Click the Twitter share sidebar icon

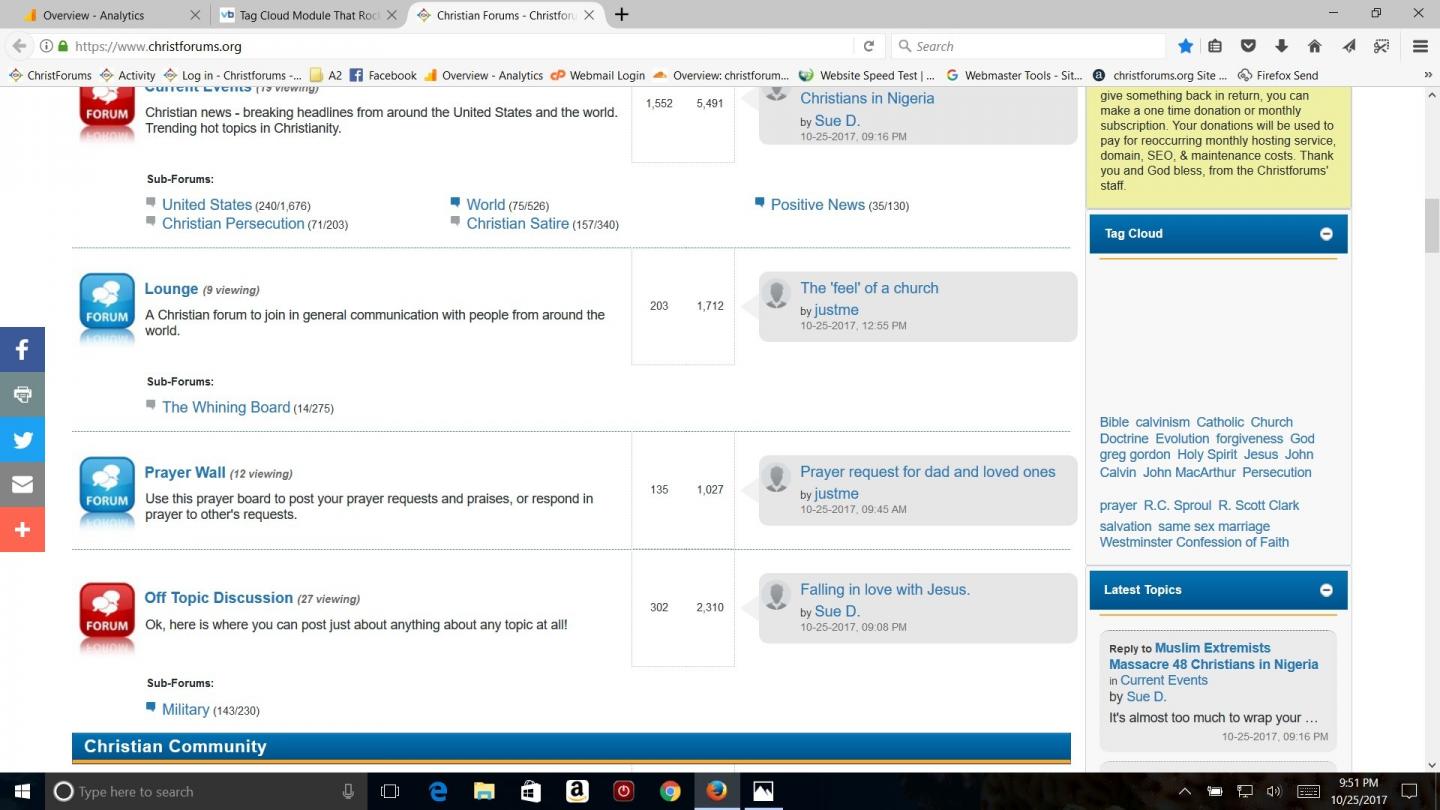tap(22, 439)
